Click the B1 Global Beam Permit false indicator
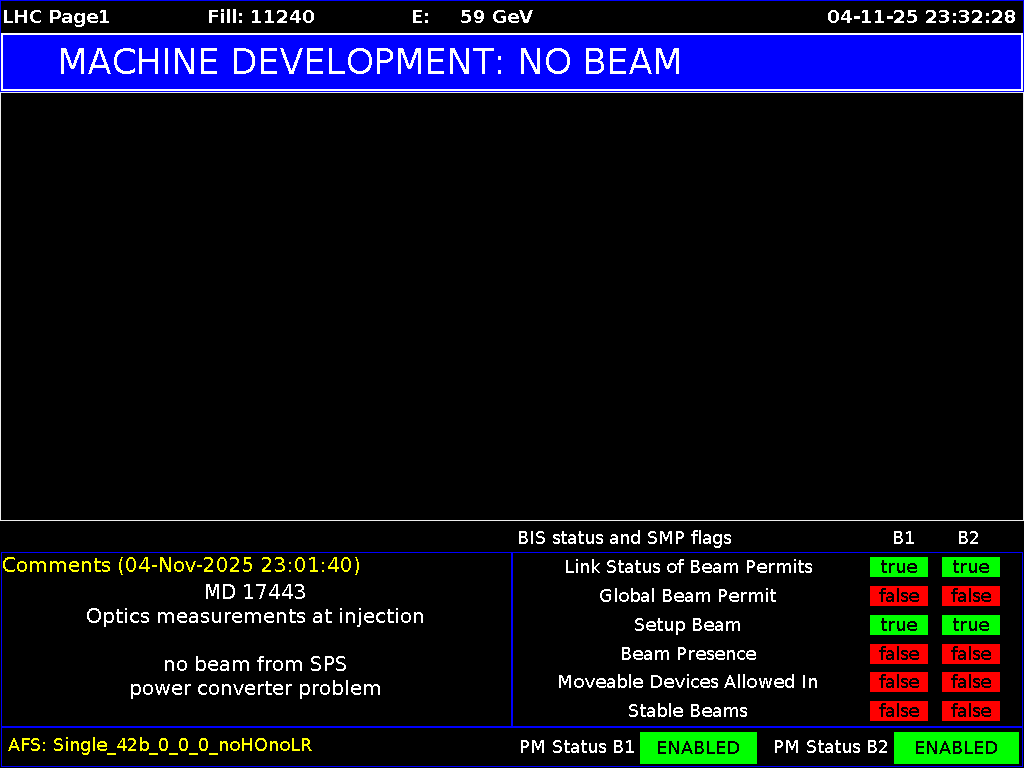Screen dimensions: 1024x768 click(898, 596)
